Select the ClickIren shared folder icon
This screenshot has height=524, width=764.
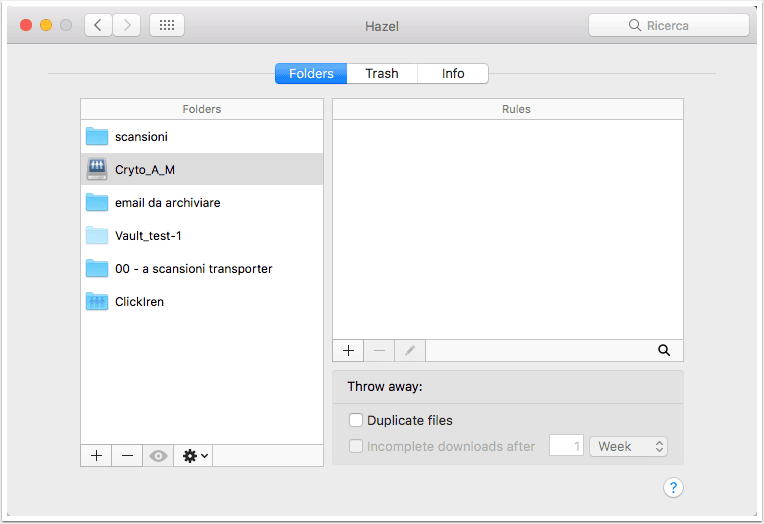click(97, 302)
